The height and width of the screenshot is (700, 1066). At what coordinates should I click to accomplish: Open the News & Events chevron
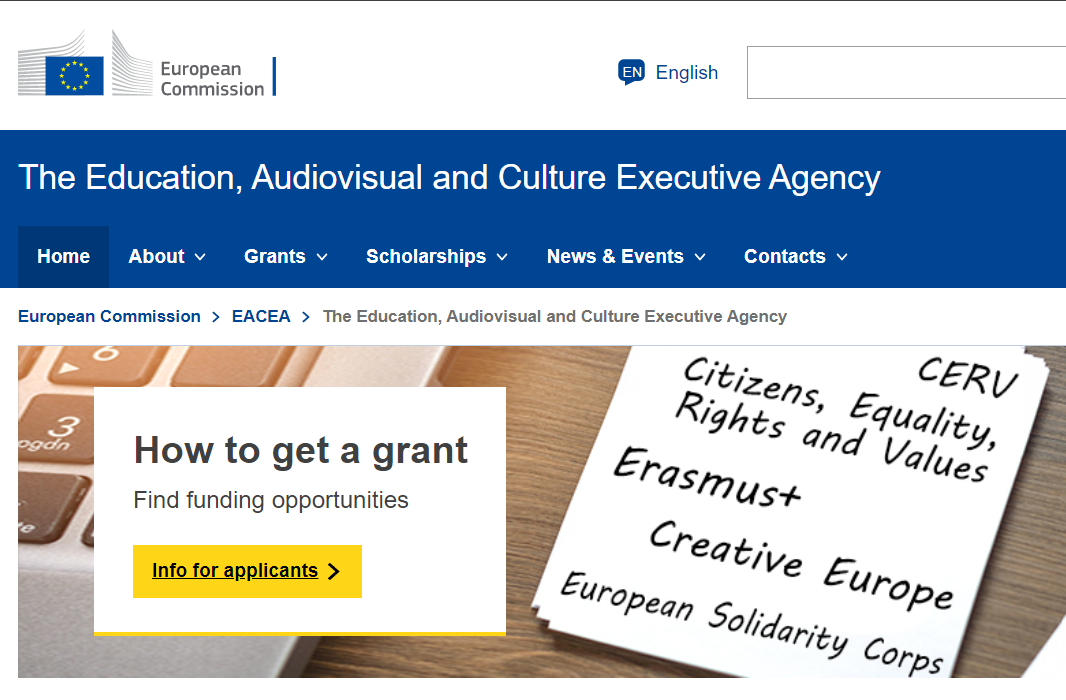700,257
